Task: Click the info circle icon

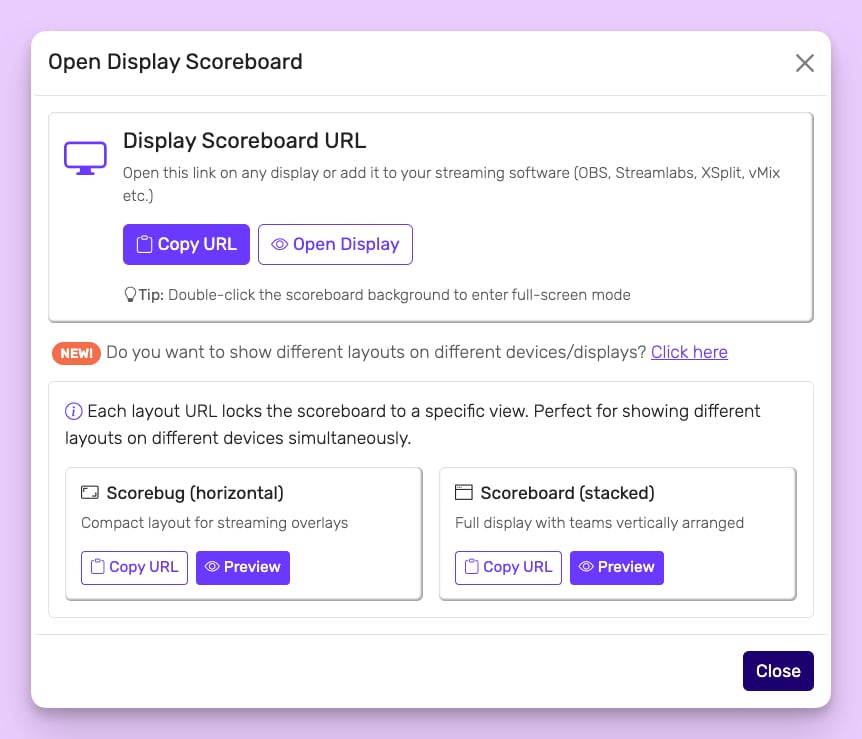Action: coord(73,411)
